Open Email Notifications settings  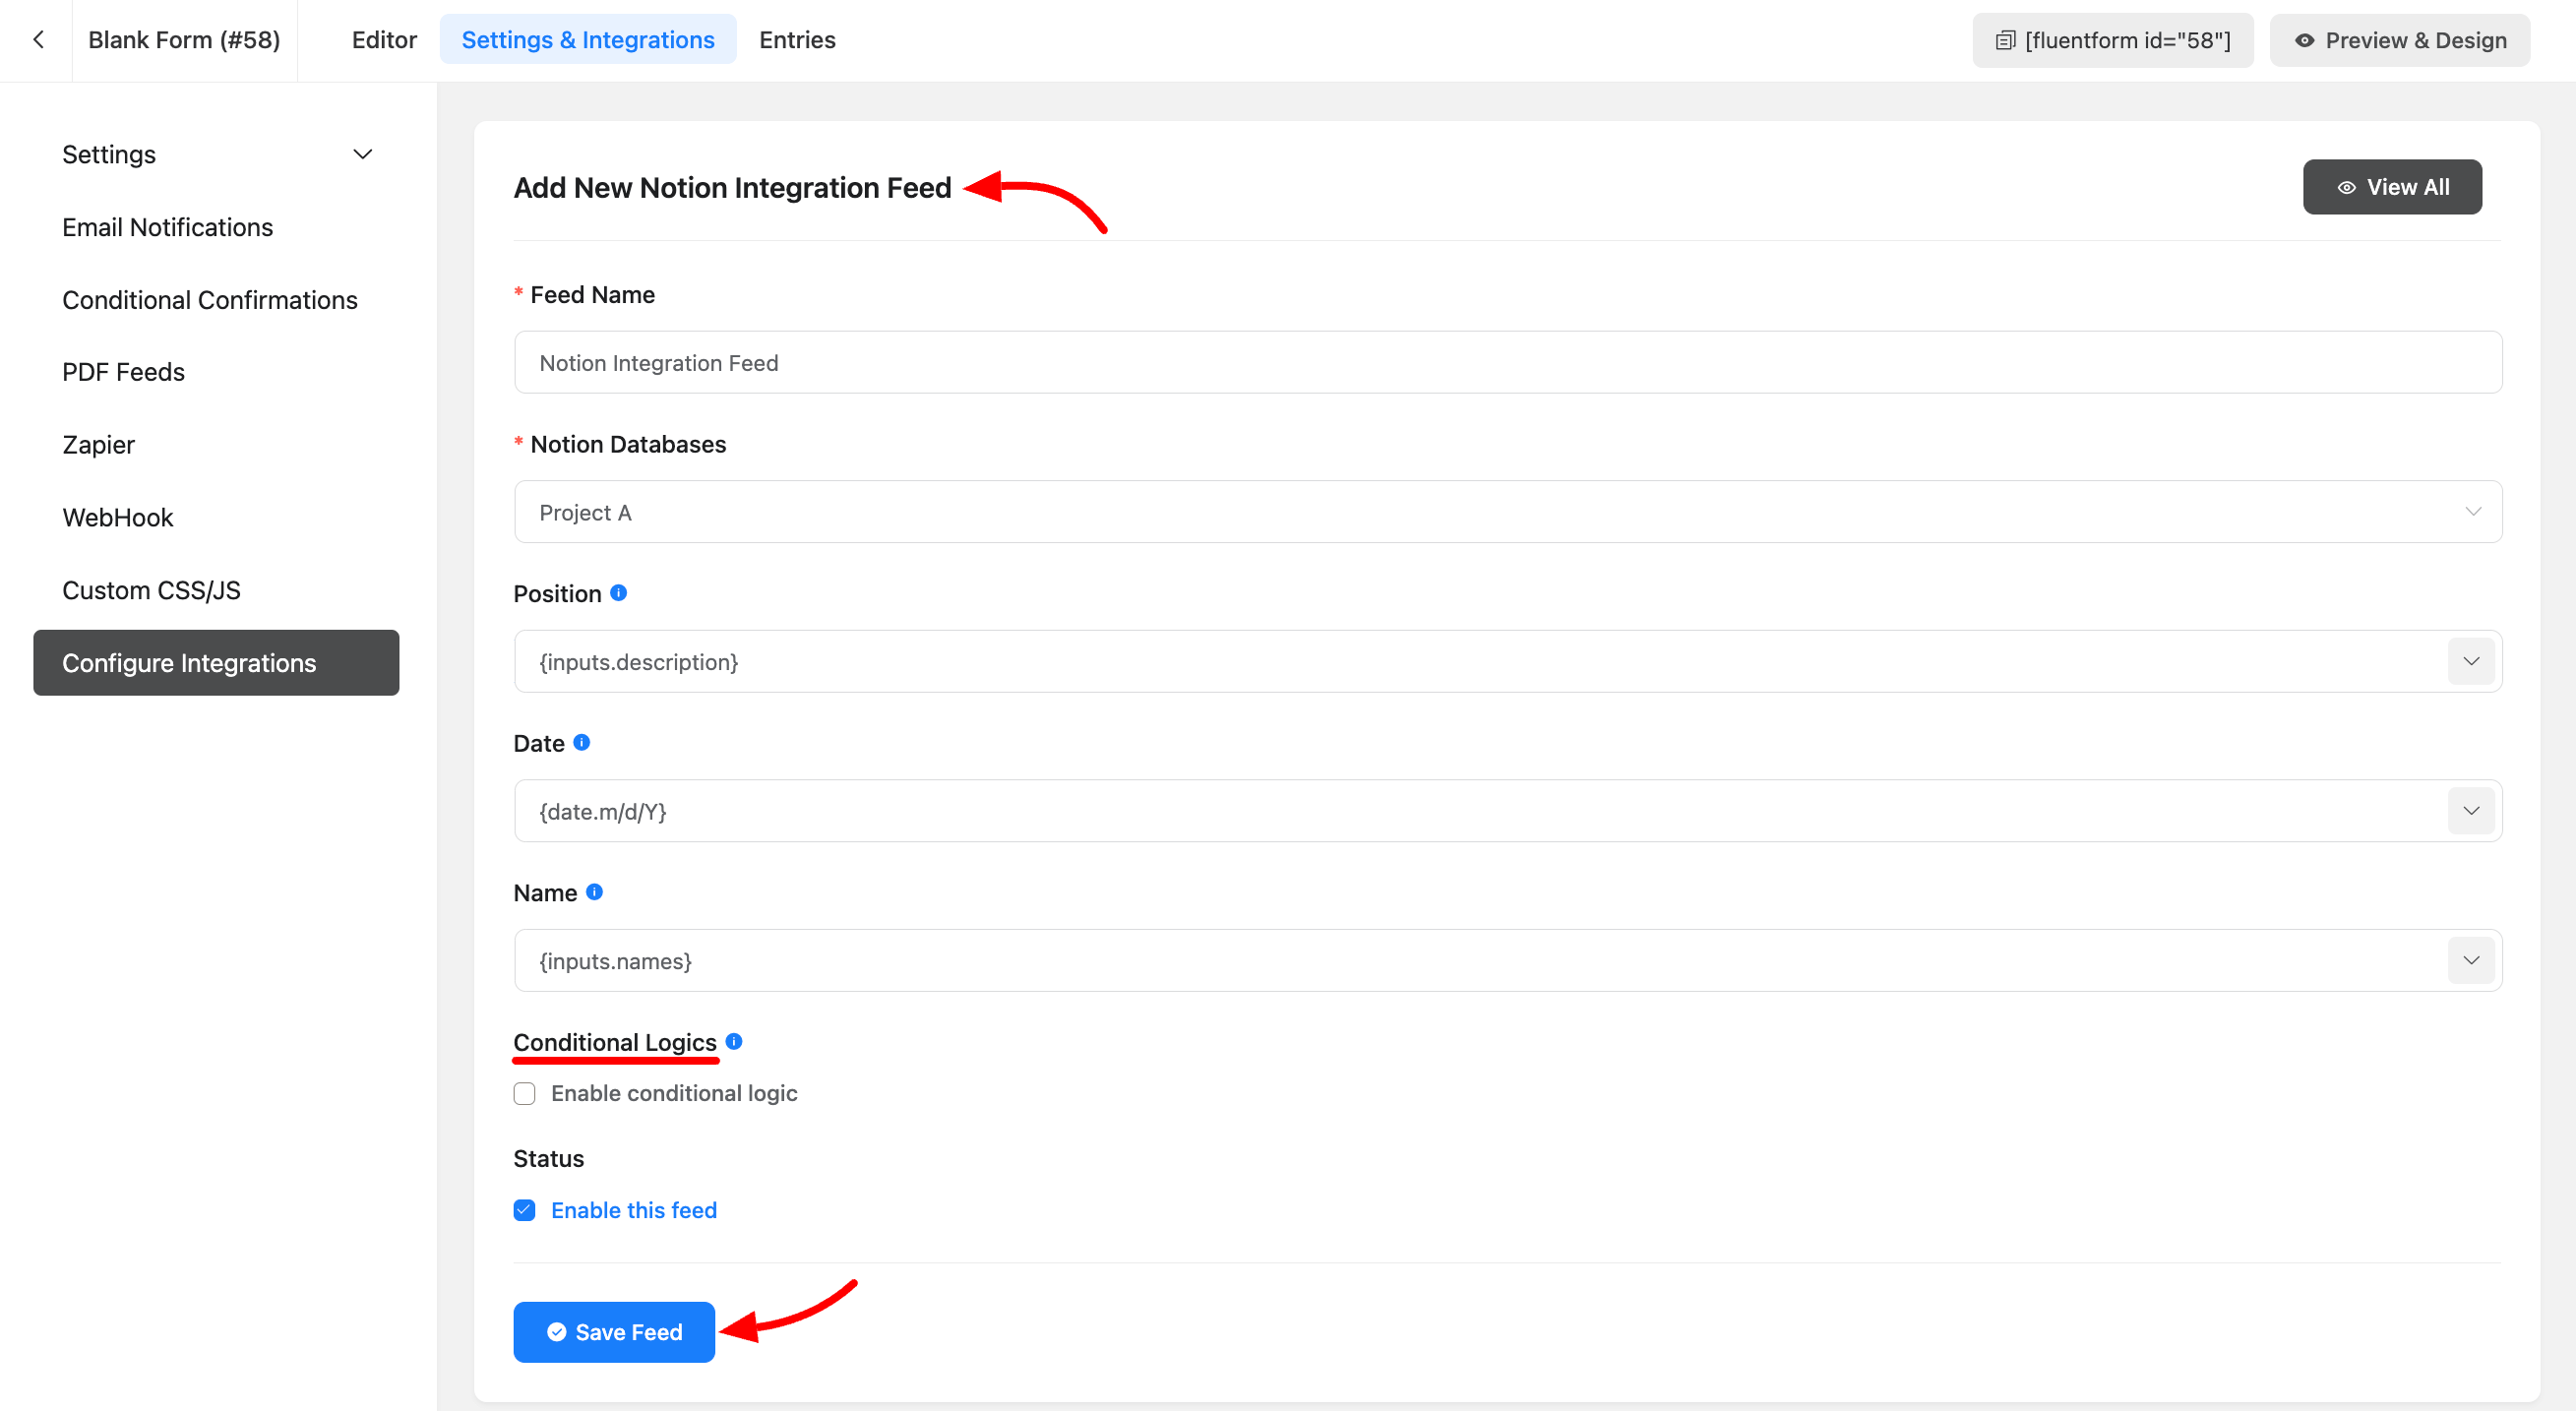[167, 227]
